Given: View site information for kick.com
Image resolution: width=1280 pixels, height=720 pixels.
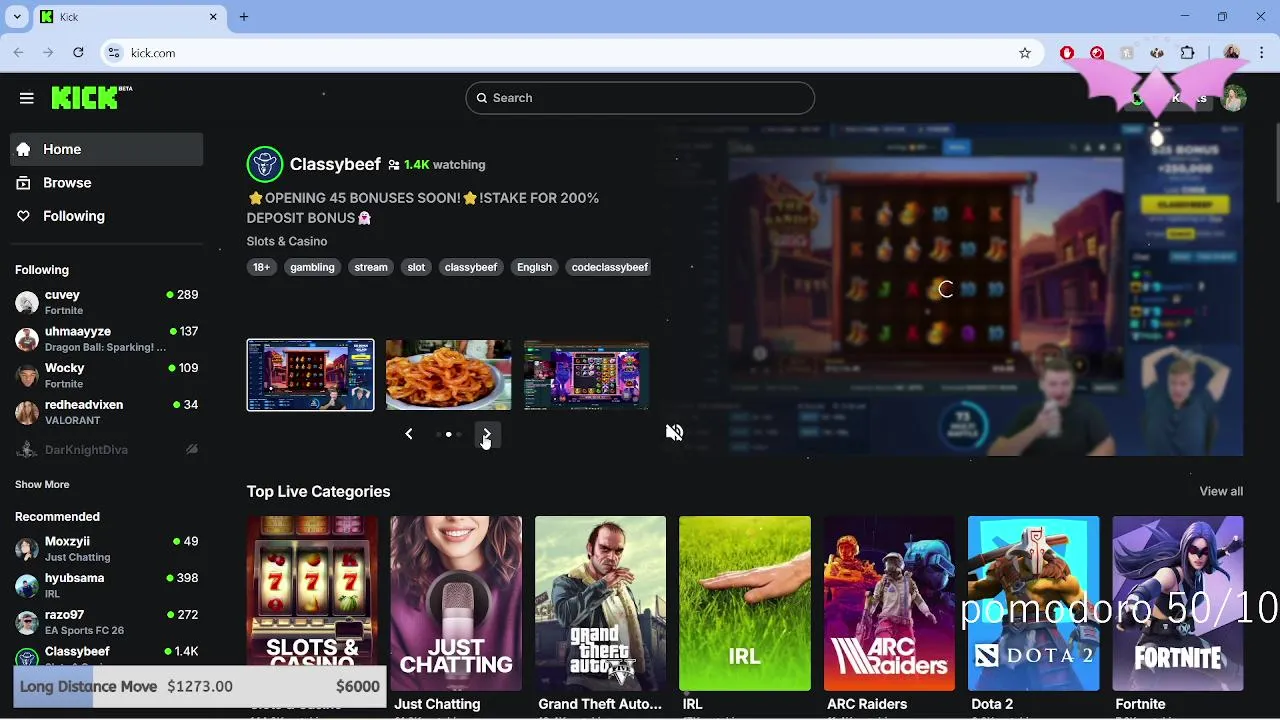Looking at the screenshot, I should pyautogui.click(x=114, y=53).
